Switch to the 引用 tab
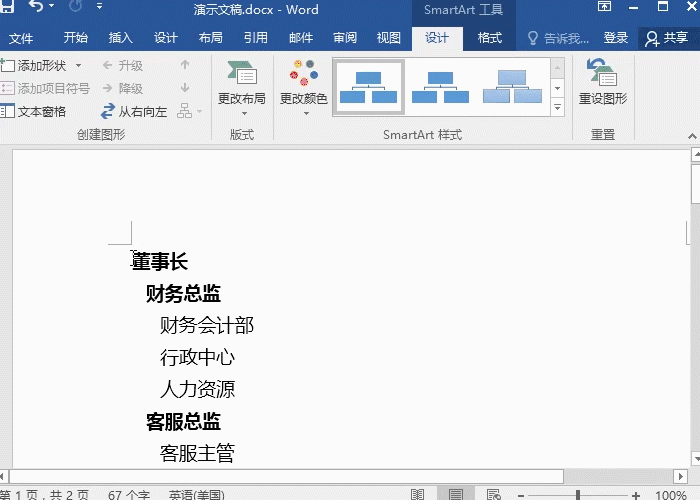Screen dimensions: 700x500 pyautogui.click(x=256, y=38)
